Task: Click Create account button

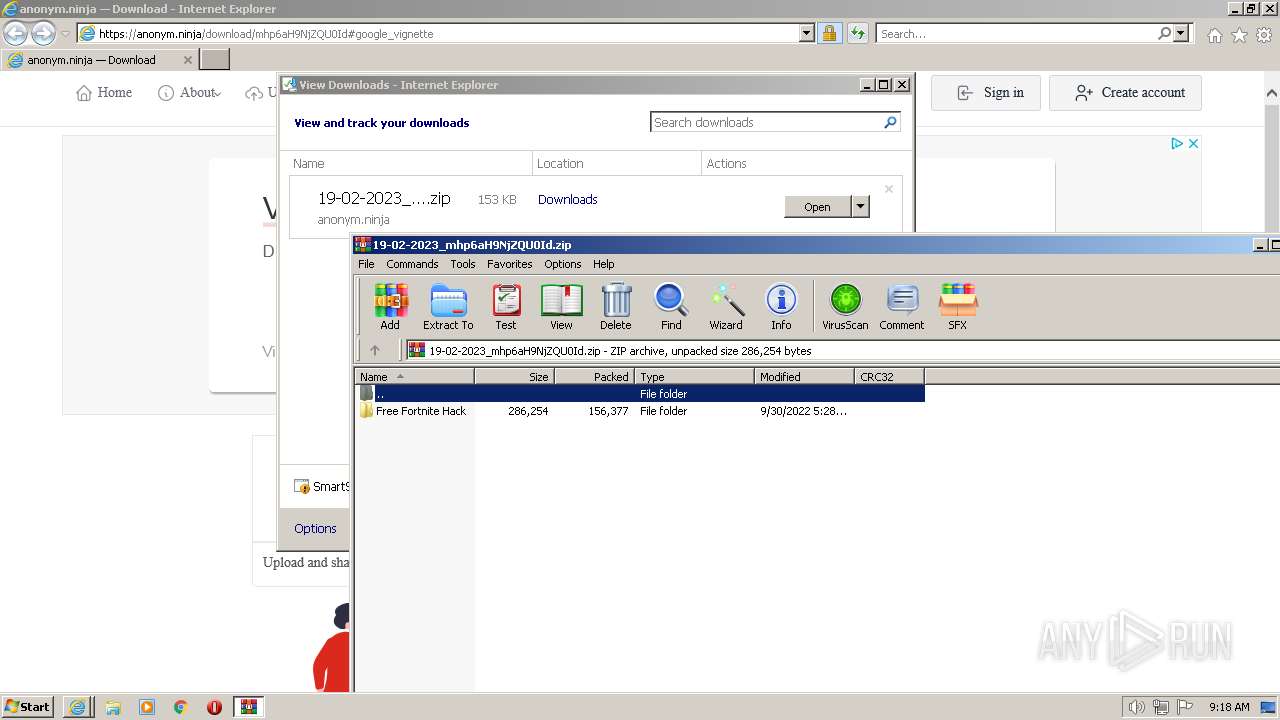Action: point(1125,93)
